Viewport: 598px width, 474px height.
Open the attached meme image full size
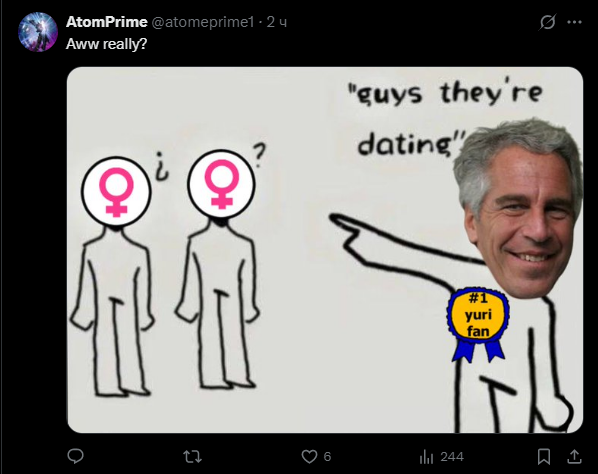[325, 250]
